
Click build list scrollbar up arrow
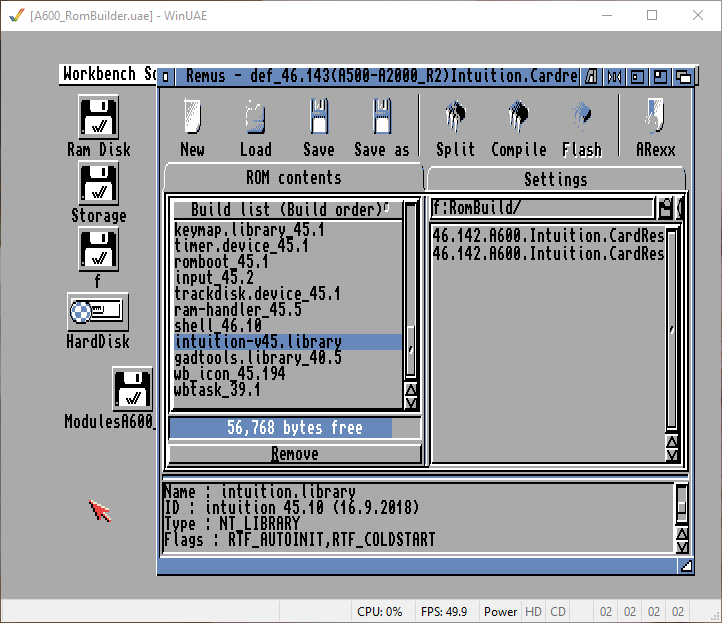411,389
